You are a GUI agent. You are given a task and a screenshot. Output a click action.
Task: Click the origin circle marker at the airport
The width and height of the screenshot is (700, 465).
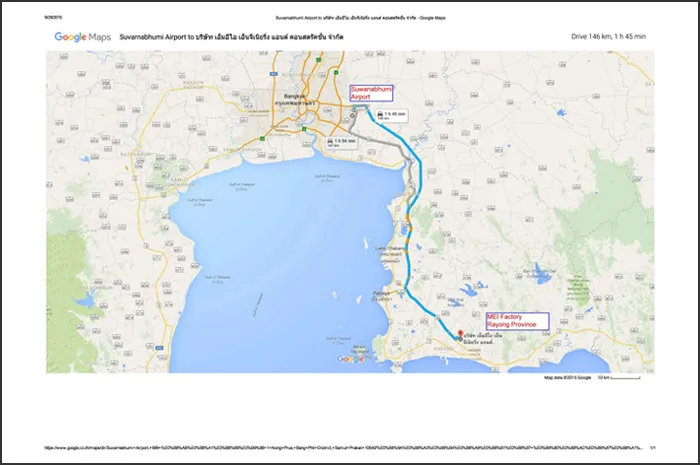[352, 116]
